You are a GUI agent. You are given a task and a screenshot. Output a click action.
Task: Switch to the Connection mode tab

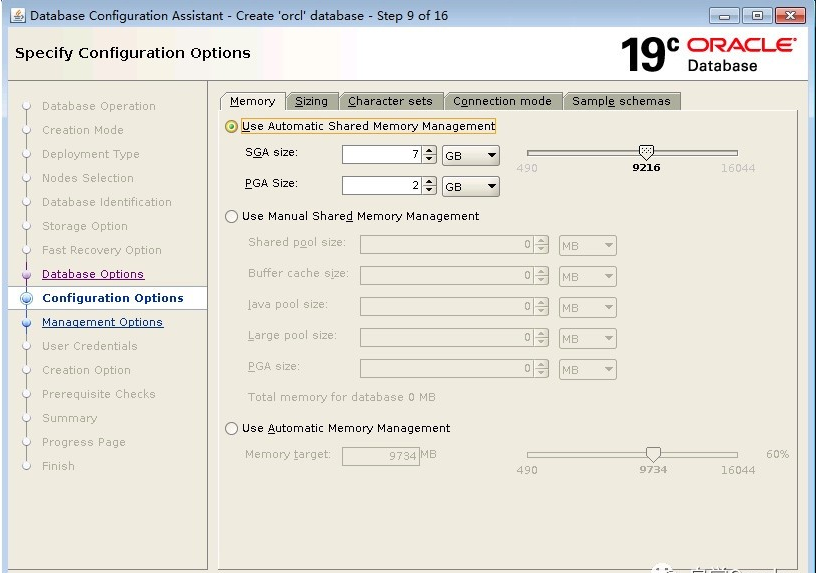point(502,101)
